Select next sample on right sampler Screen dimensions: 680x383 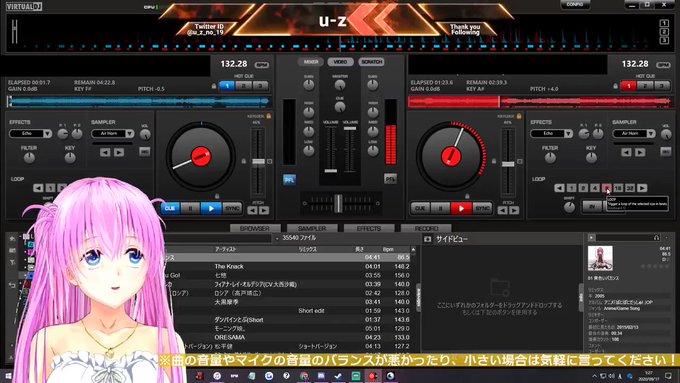(640, 152)
